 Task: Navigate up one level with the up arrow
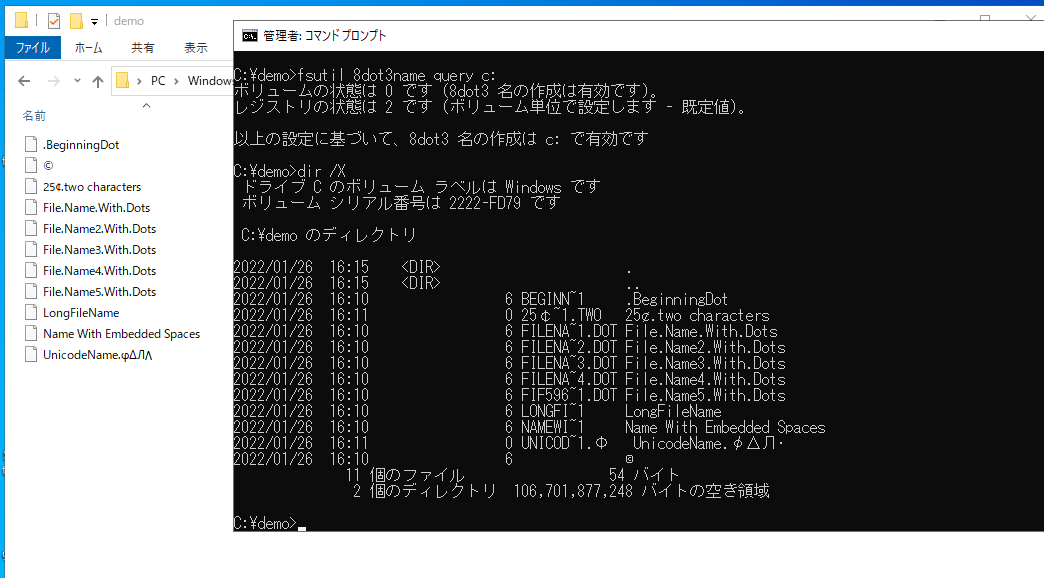(x=98, y=80)
